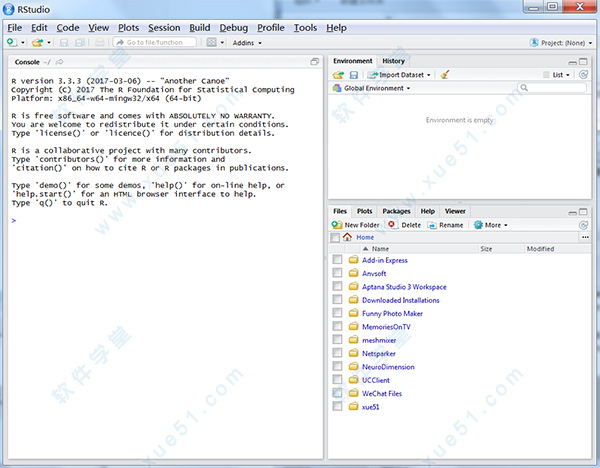
Task: Refresh the Files pane listing
Action: coord(583,225)
